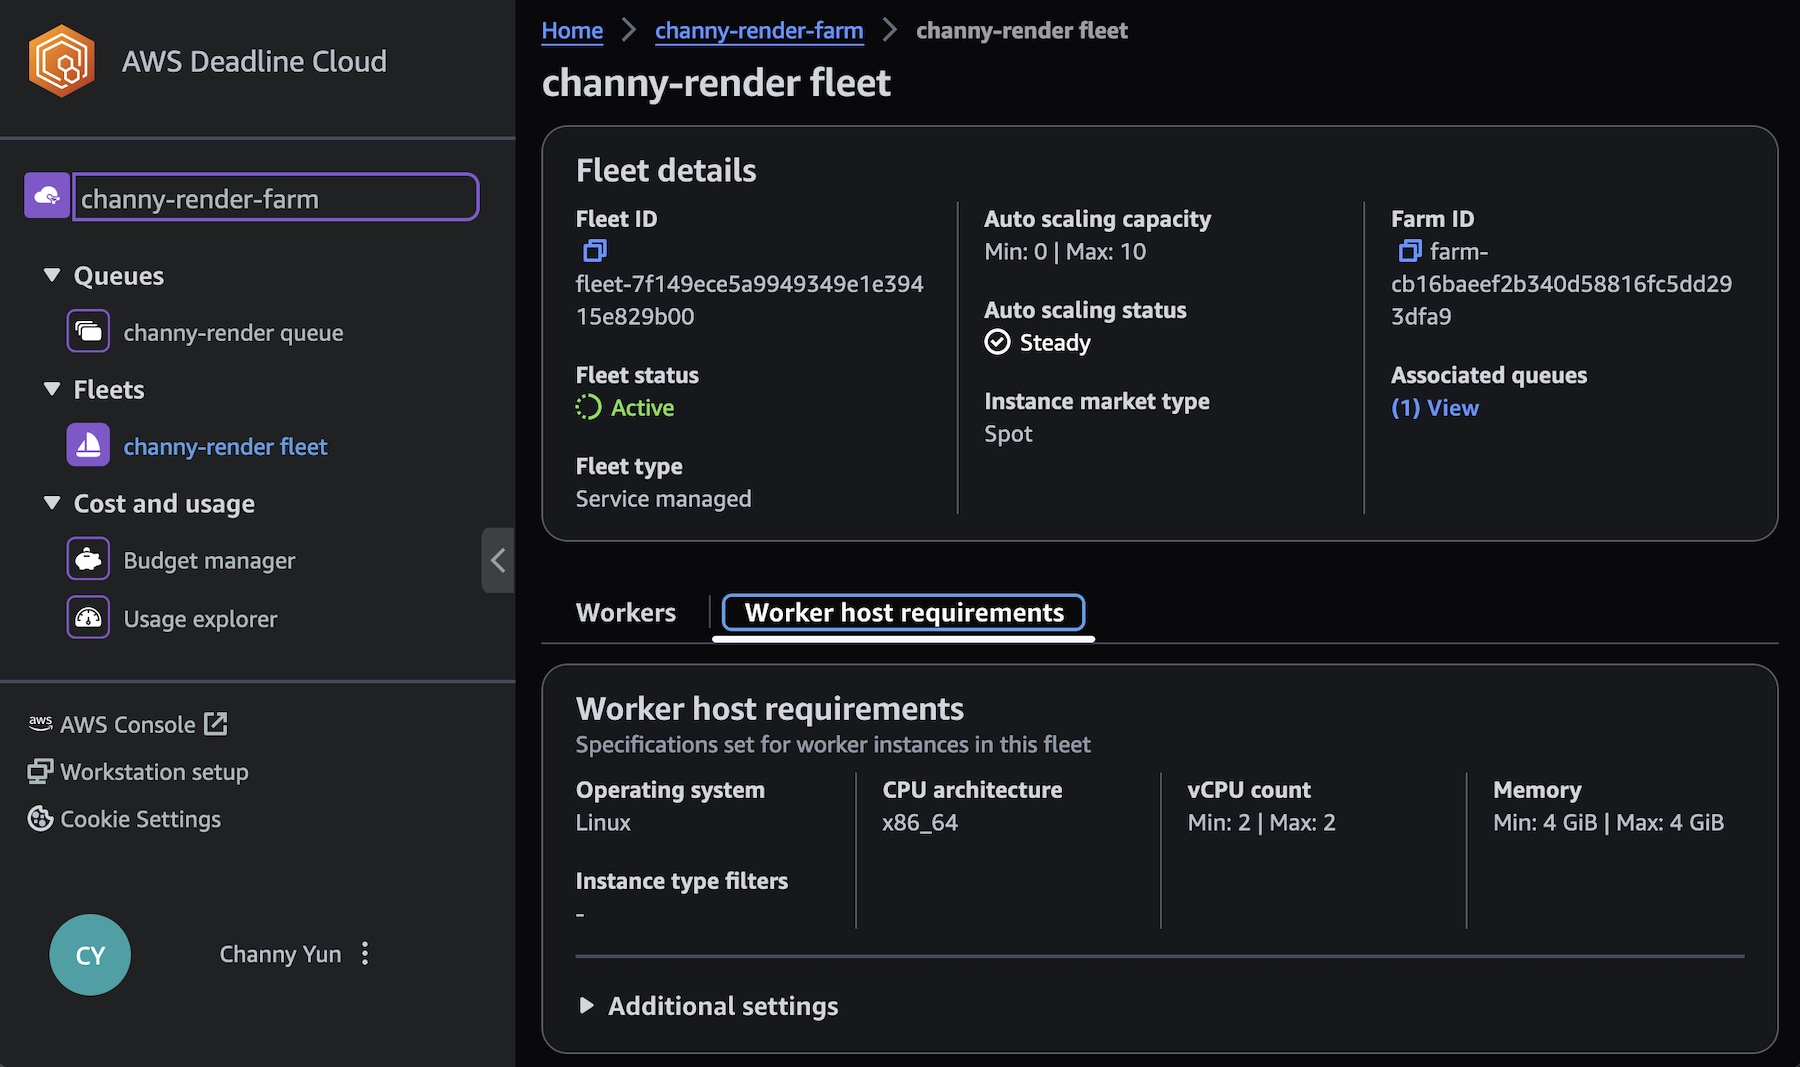Collapse the sidebar with the chevron handle
Screen dimensions: 1800x1067
pyautogui.click(x=497, y=560)
